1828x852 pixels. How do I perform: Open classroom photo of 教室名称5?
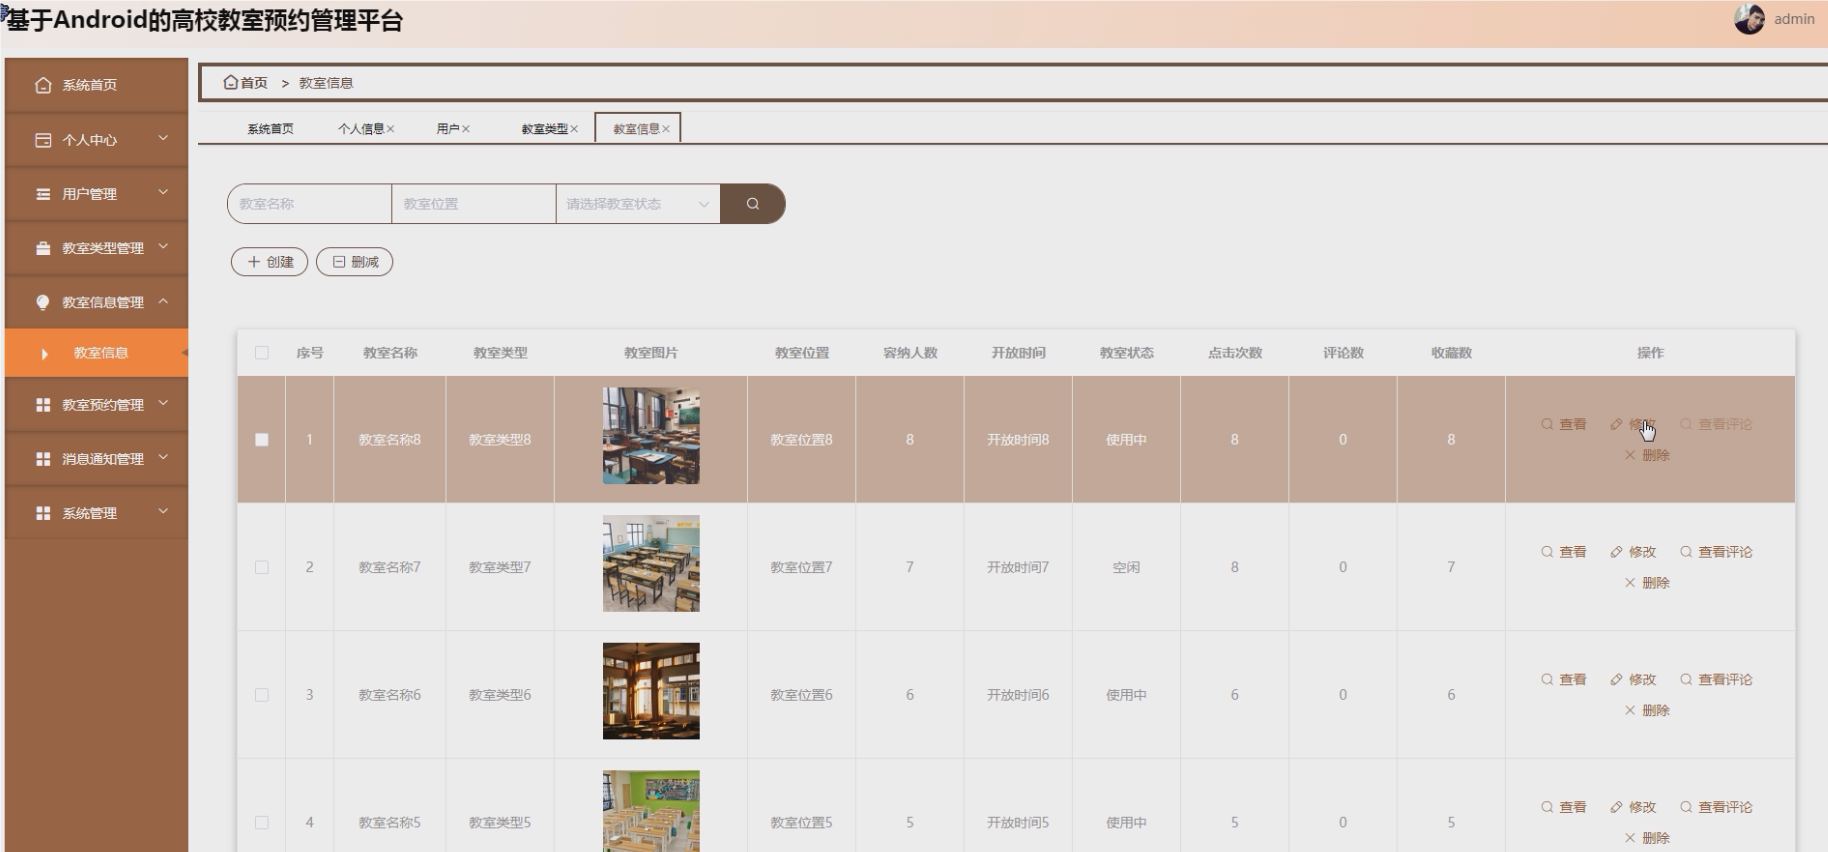[651, 811]
